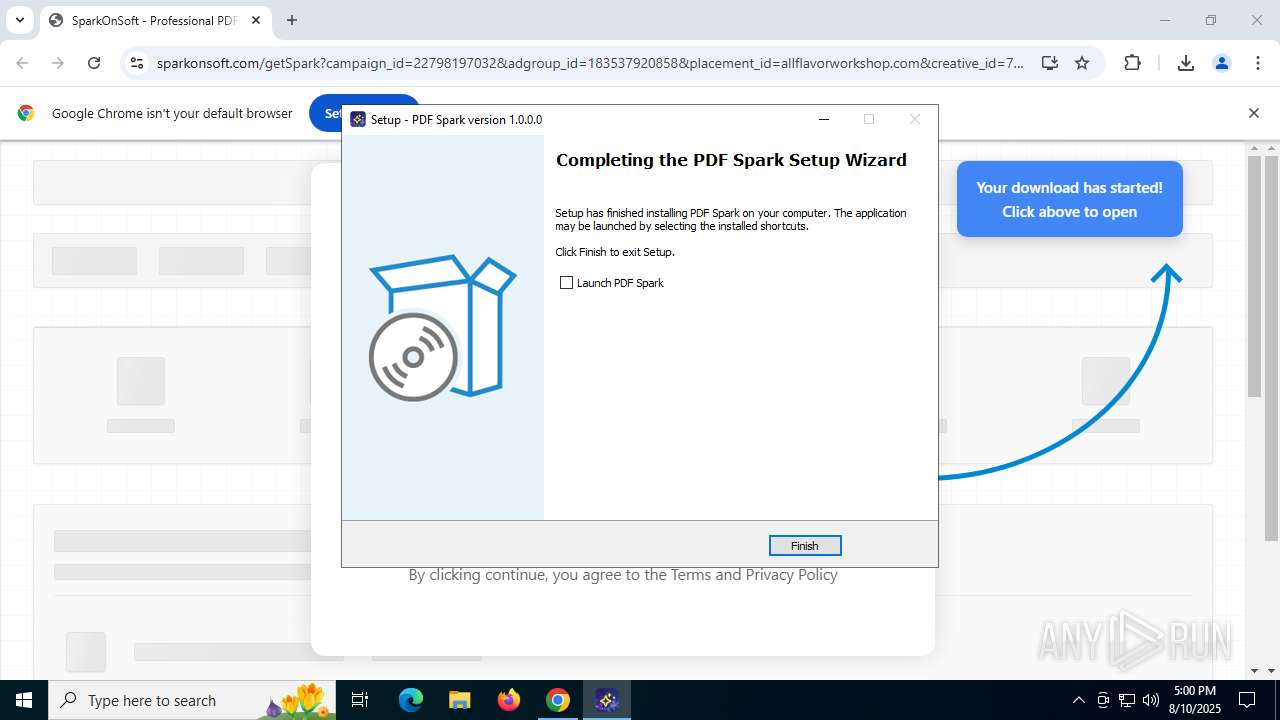Click the install app icon in the address bar

(1049, 63)
